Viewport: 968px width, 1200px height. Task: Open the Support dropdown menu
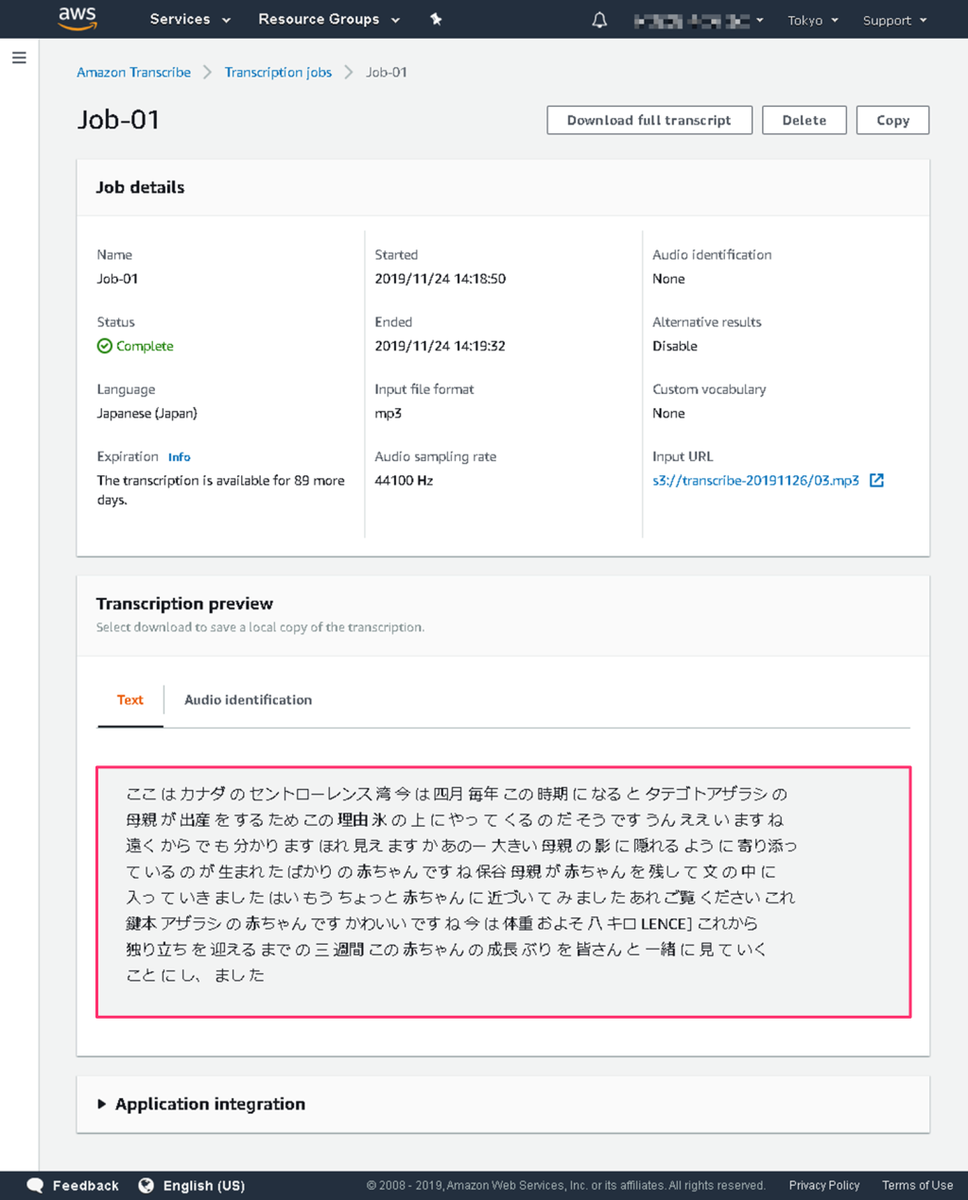click(895, 20)
